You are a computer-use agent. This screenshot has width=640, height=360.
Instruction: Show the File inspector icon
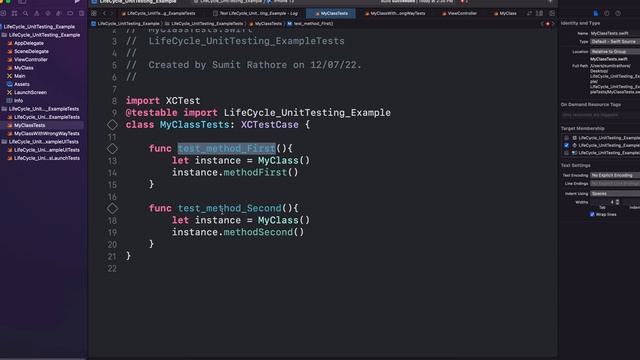pos(596,13)
